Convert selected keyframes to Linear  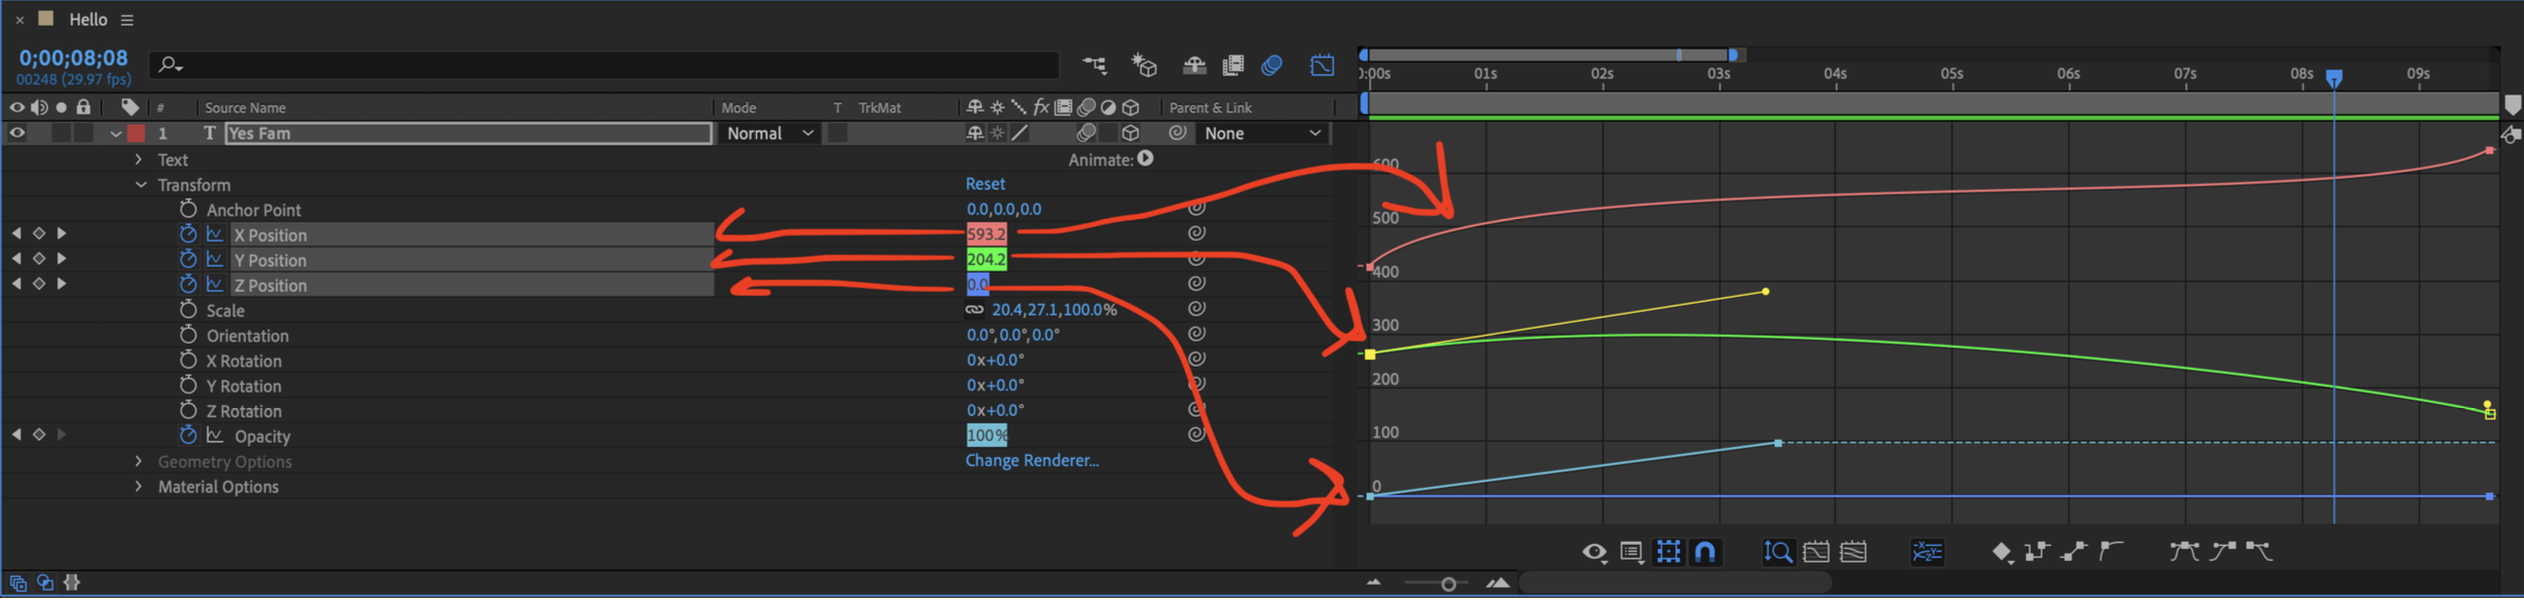2074,552
